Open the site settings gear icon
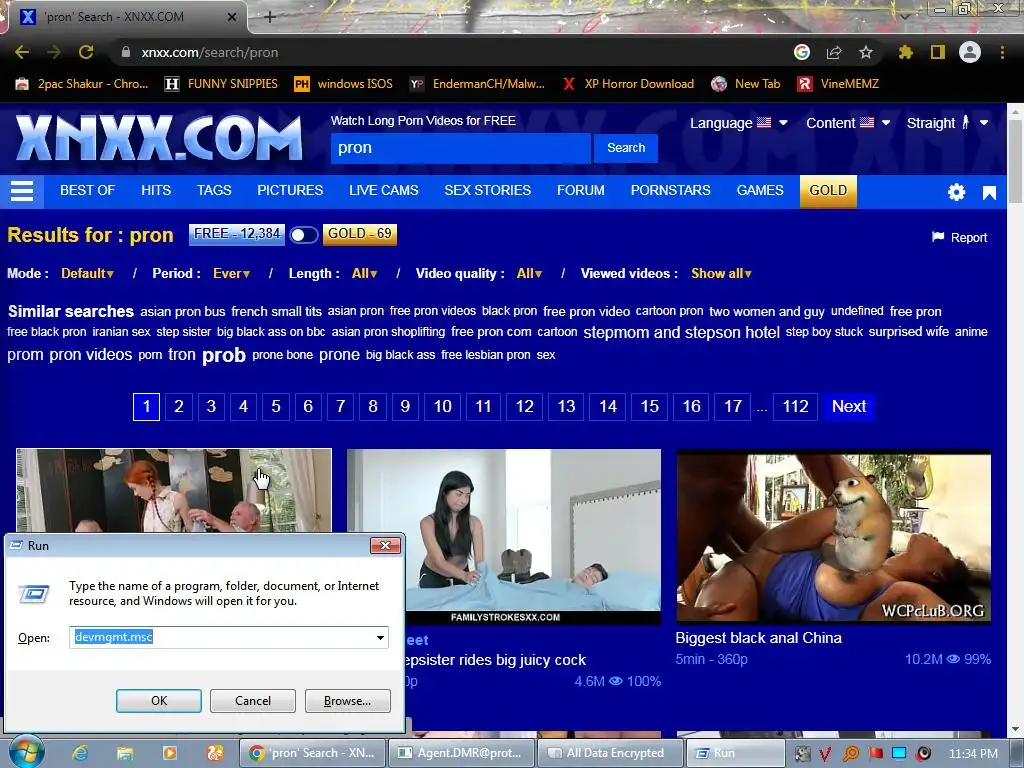The height and width of the screenshot is (768, 1024). click(957, 192)
